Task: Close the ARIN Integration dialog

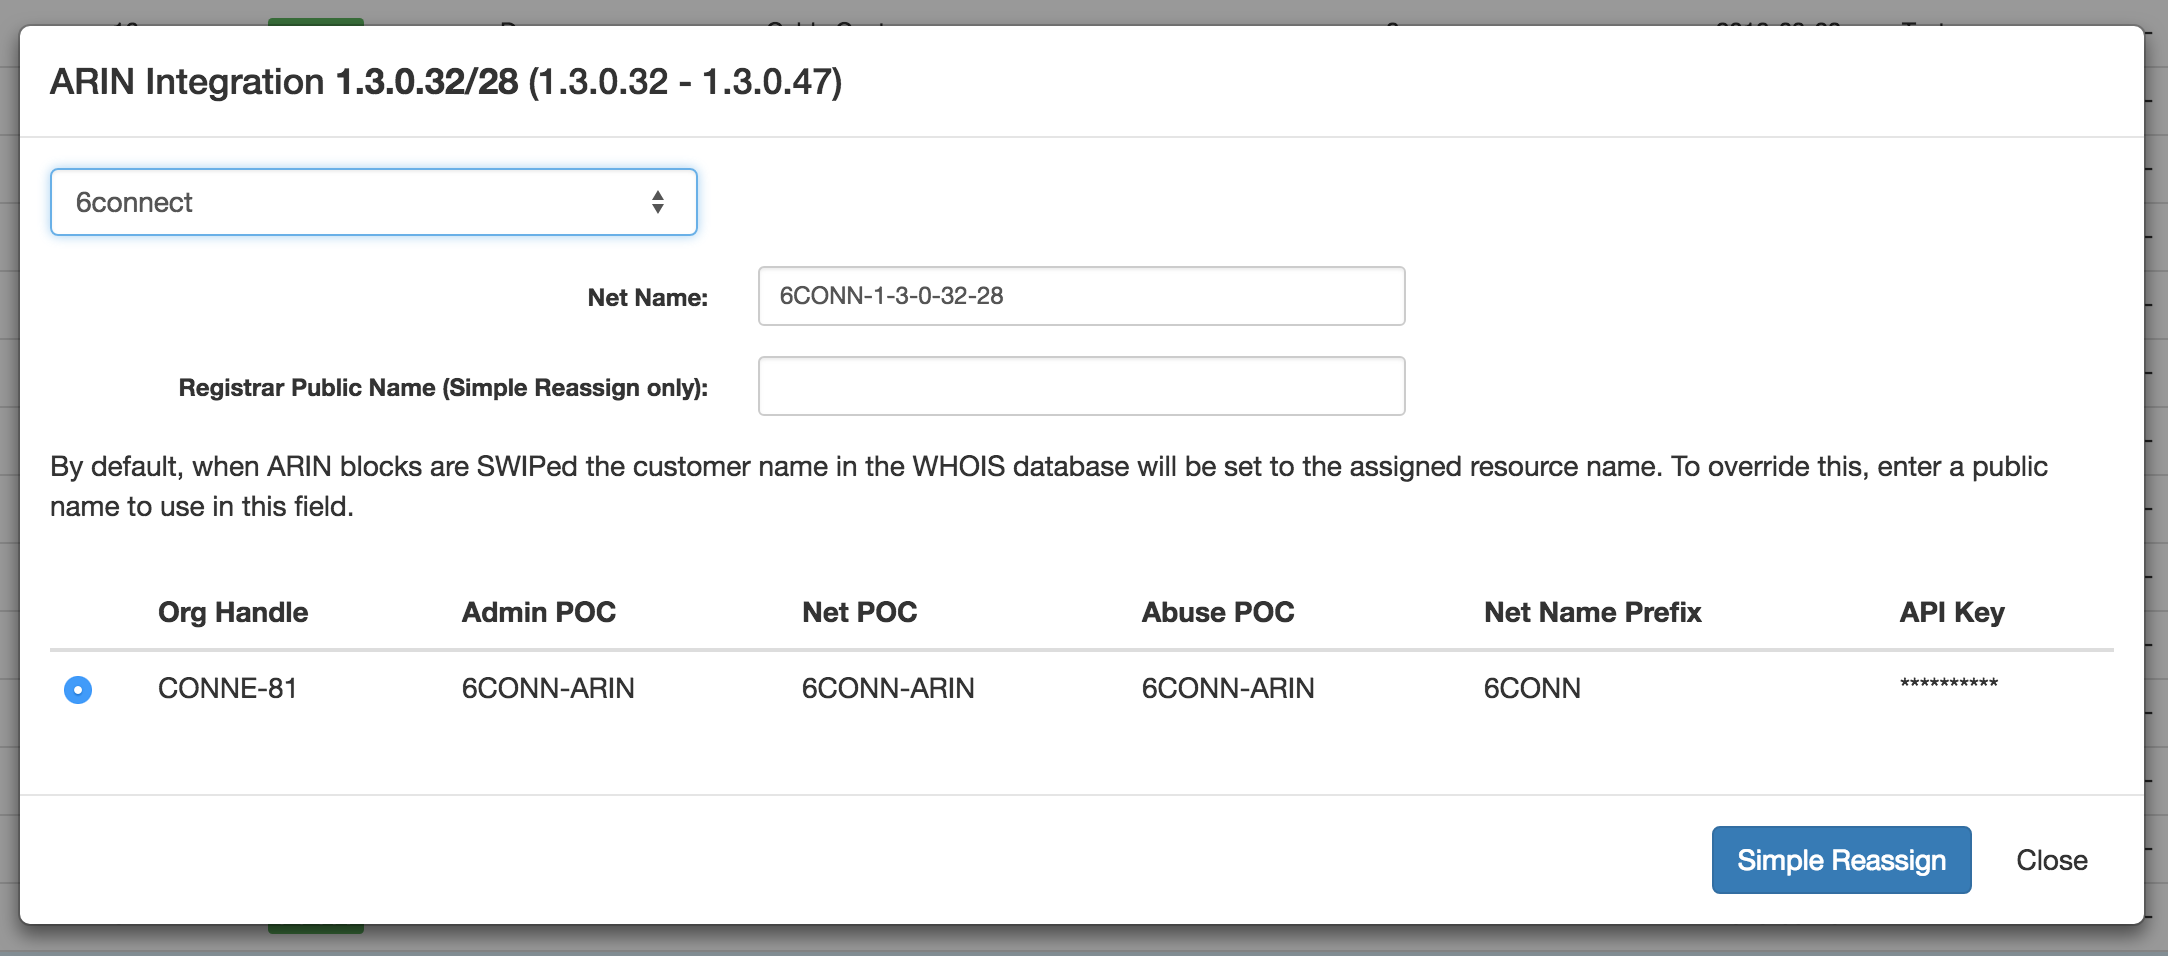Action: [x=2051, y=860]
